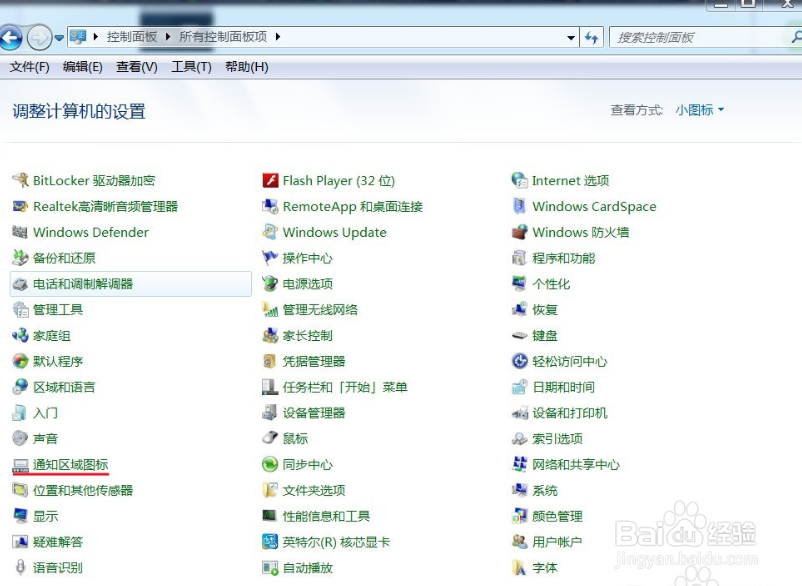Click inside the 搜索控制面板 search box
Viewport: 802px width, 586px height.
[700, 36]
